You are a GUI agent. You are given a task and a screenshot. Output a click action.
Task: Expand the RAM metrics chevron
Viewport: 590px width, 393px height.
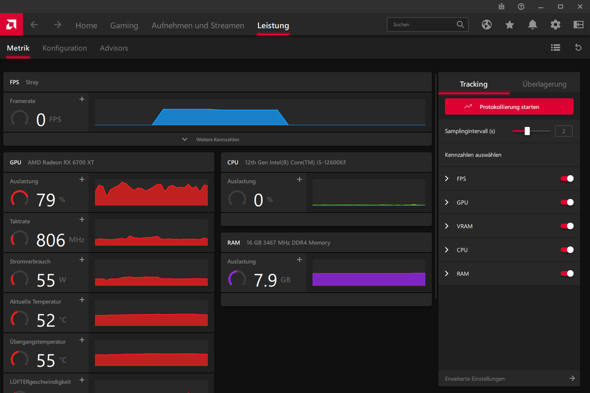[x=447, y=273]
